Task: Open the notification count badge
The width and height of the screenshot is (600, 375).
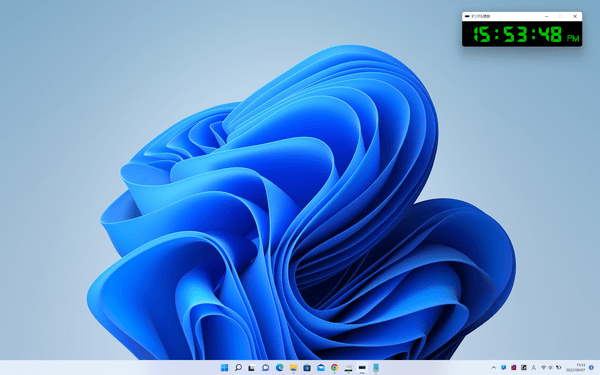Action: (591, 368)
